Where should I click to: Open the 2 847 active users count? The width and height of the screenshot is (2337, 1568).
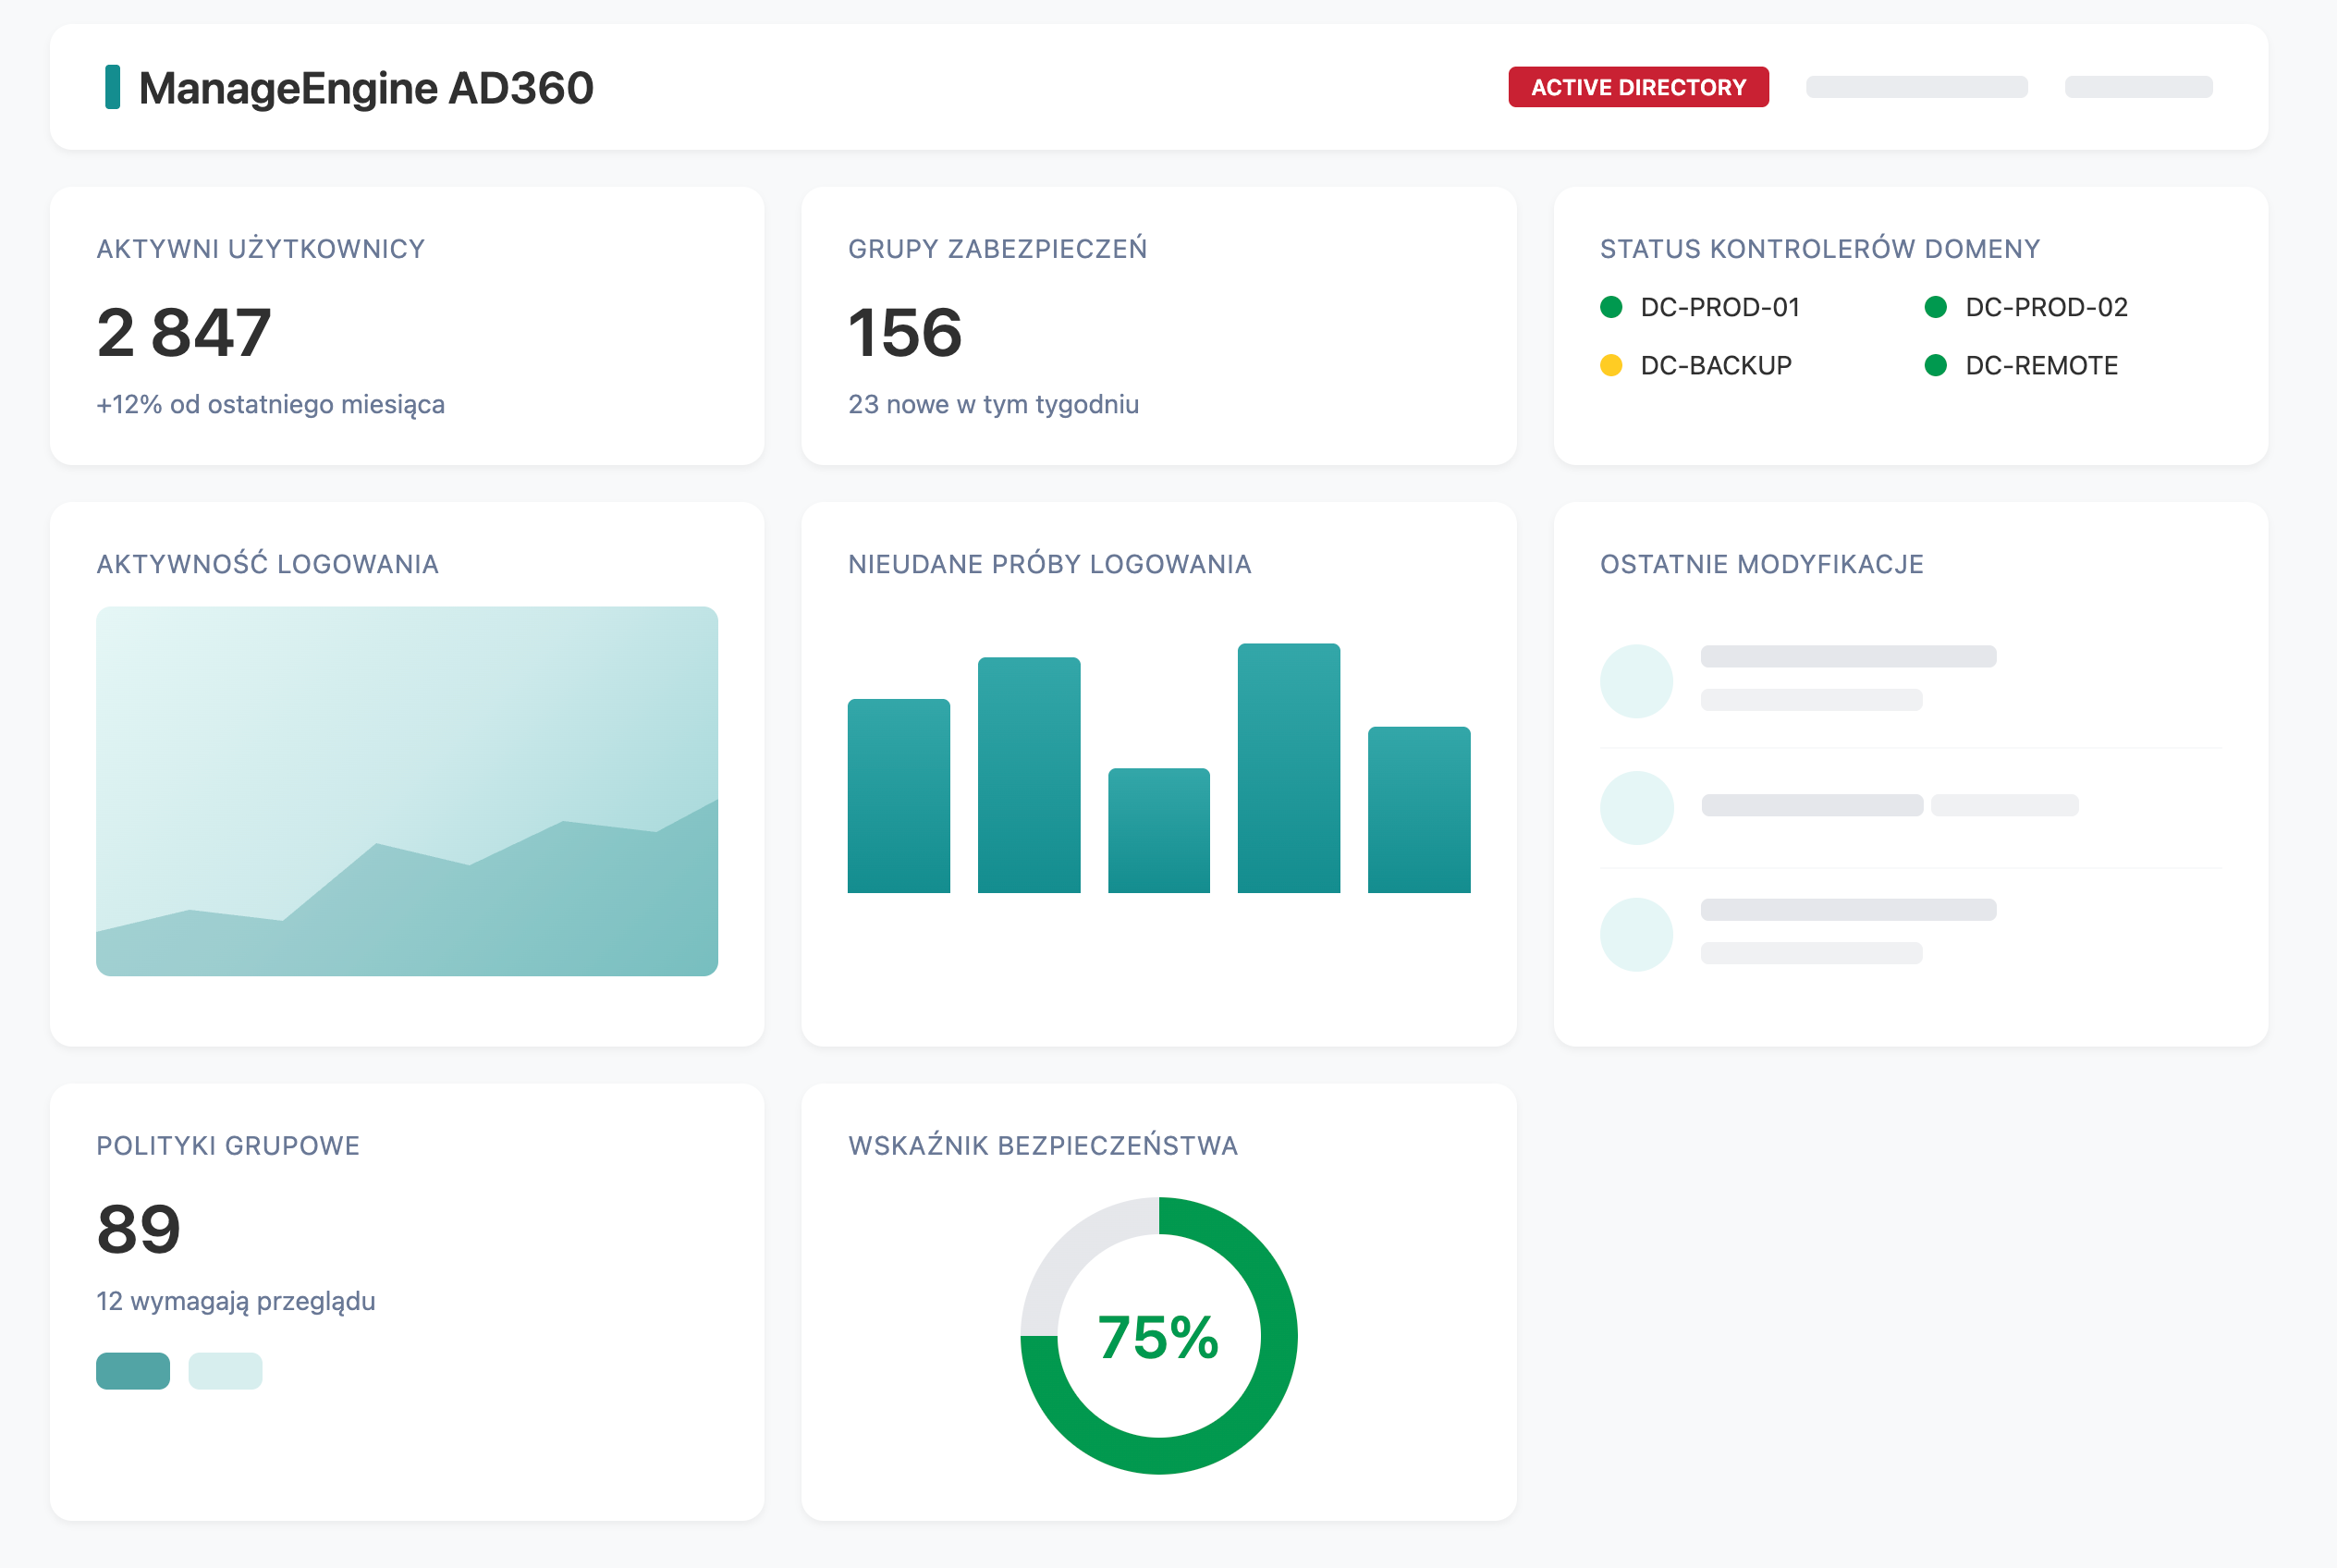[184, 333]
